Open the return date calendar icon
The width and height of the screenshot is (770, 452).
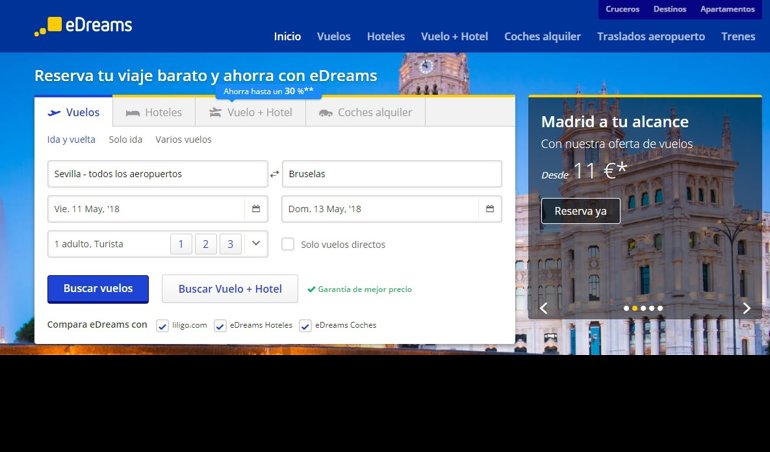click(490, 209)
